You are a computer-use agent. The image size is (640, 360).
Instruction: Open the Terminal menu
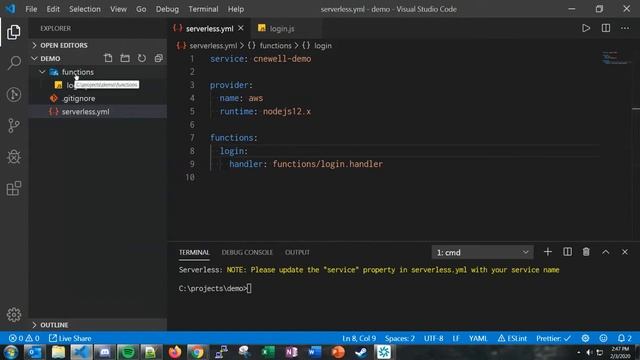[203, 9]
